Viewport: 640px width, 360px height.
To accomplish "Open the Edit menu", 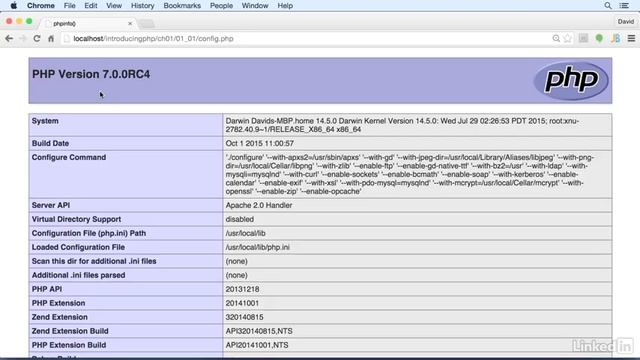I will coord(91,6).
